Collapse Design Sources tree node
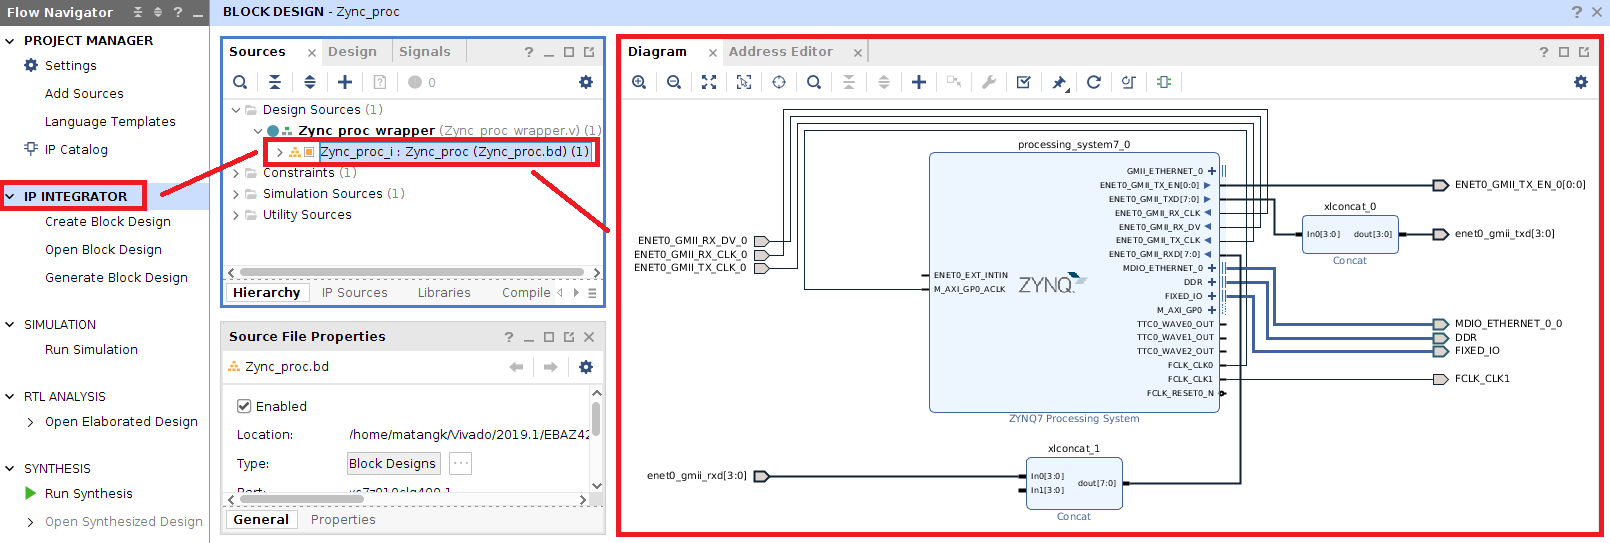This screenshot has height=543, width=1610. (x=236, y=110)
